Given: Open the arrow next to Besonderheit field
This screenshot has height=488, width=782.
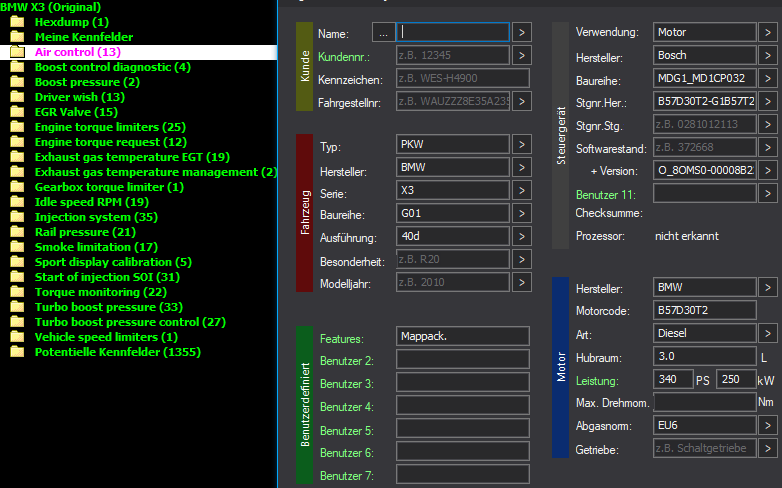Looking at the screenshot, I should (x=522, y=259).
